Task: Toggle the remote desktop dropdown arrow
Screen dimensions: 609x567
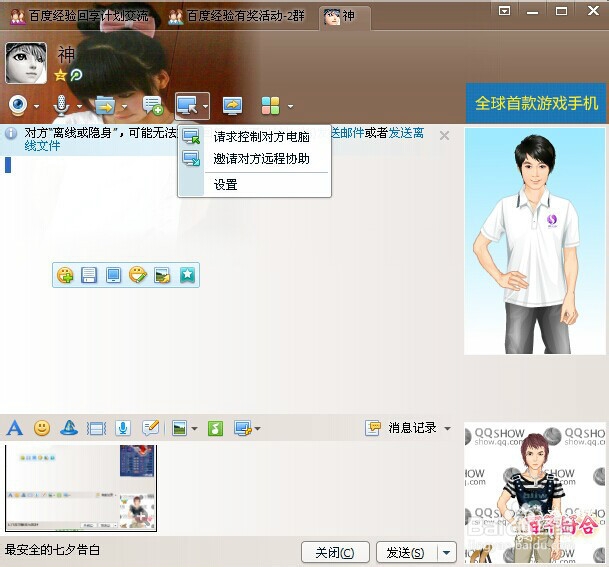Action: (x=205, y=106)
